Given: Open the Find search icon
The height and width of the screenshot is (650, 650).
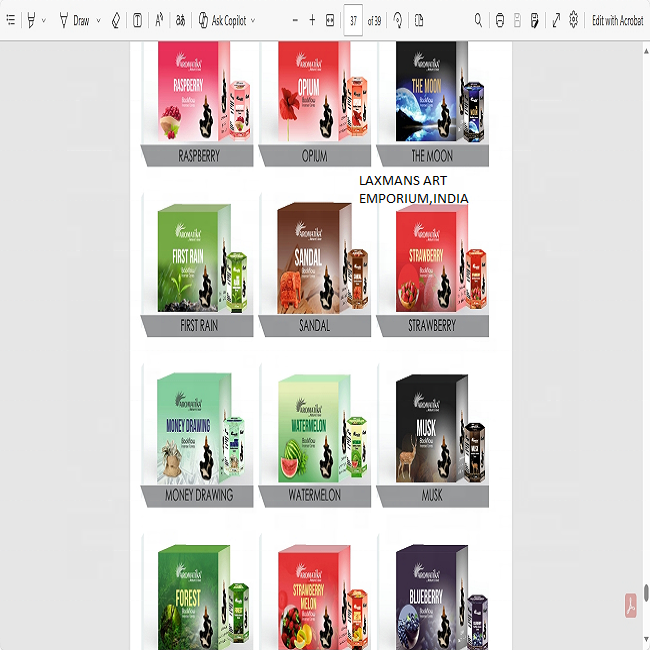Looking at the screenshot, I should 478,20.
